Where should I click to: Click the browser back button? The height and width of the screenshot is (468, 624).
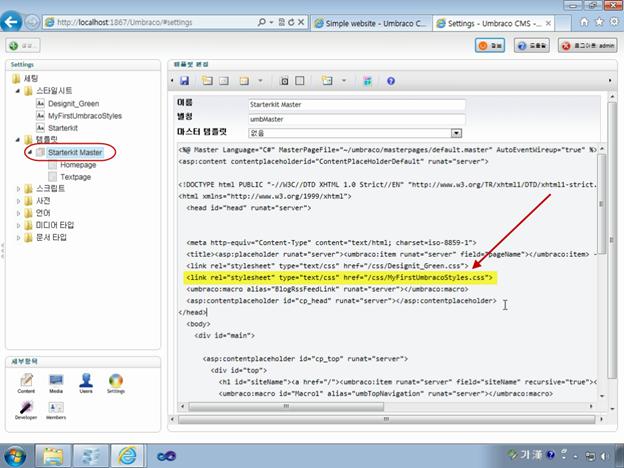[x=11, y=21]
